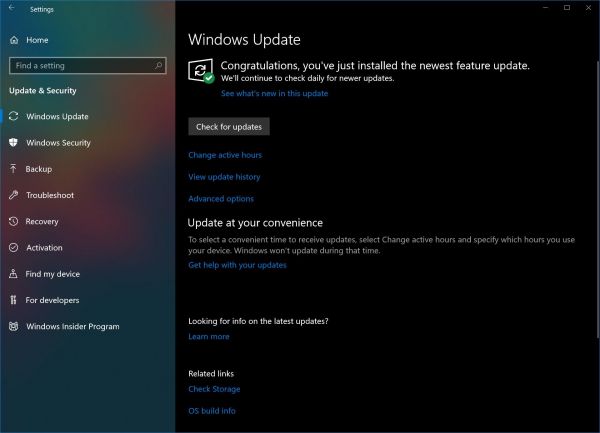Click the For developers sliders icon
Screen dimensions: 600x433
[13, 300]
